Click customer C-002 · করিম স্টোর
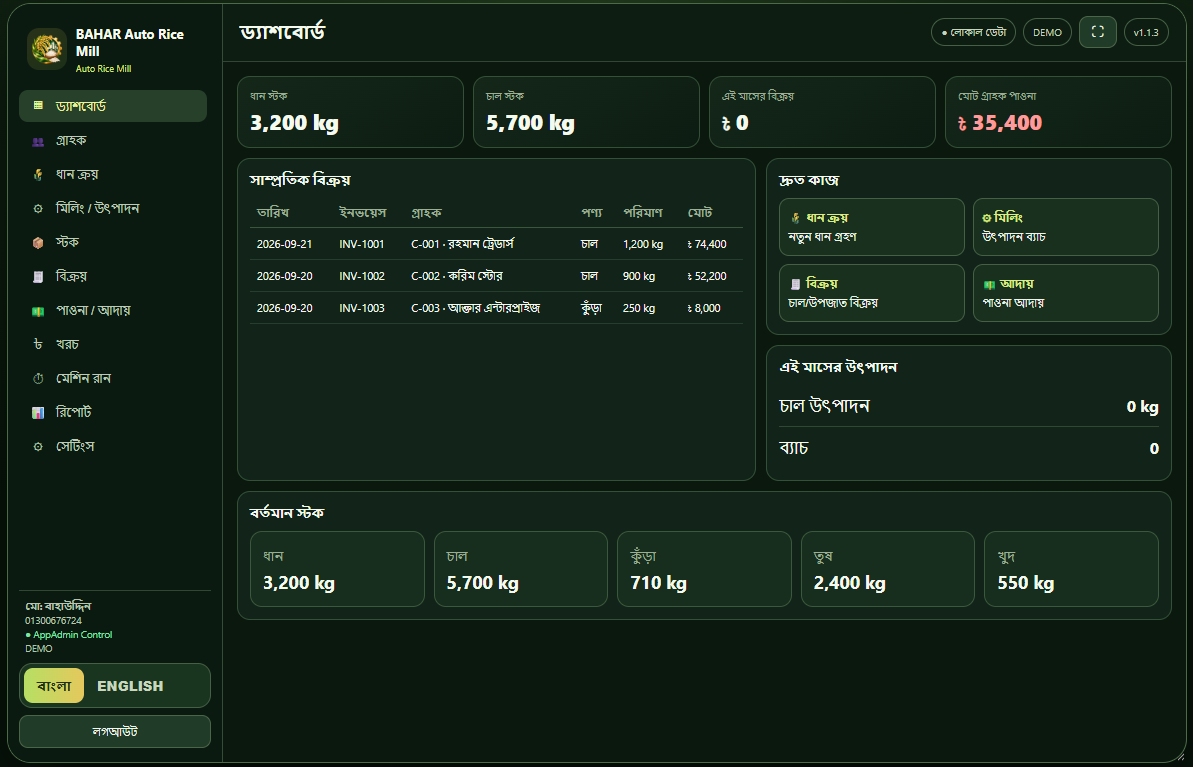Image resolution: width=1193 pixels, height=767 pixels. point(457,276)
